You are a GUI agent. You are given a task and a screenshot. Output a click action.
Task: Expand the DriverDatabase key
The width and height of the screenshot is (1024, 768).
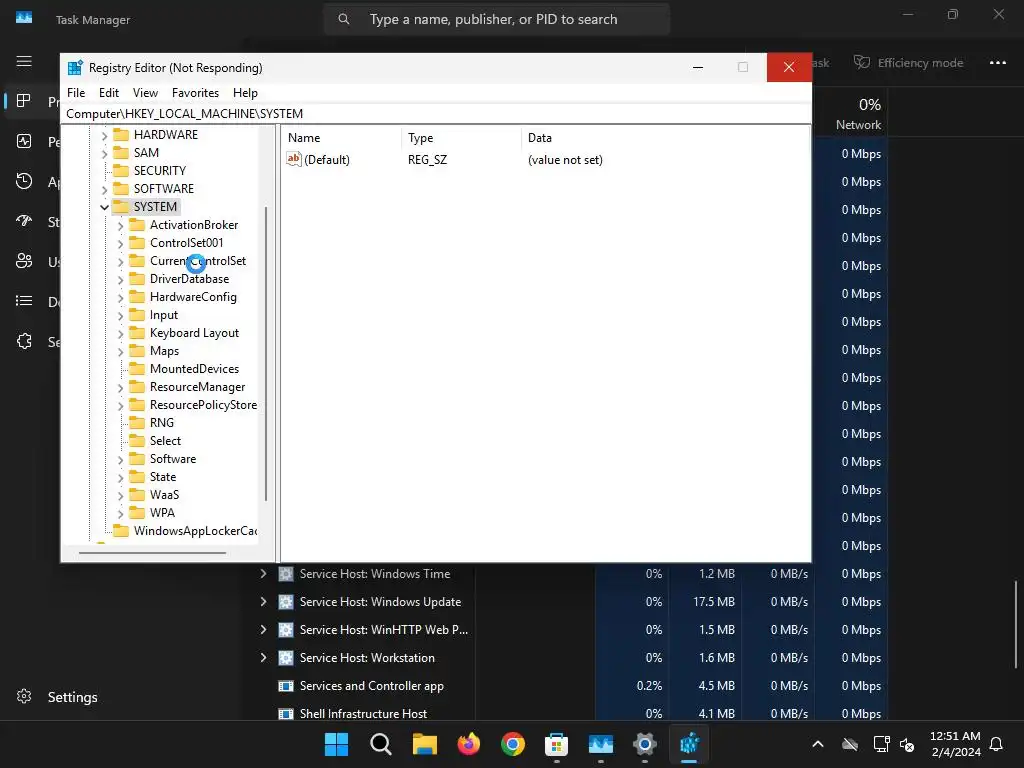(x=120, y=280)
